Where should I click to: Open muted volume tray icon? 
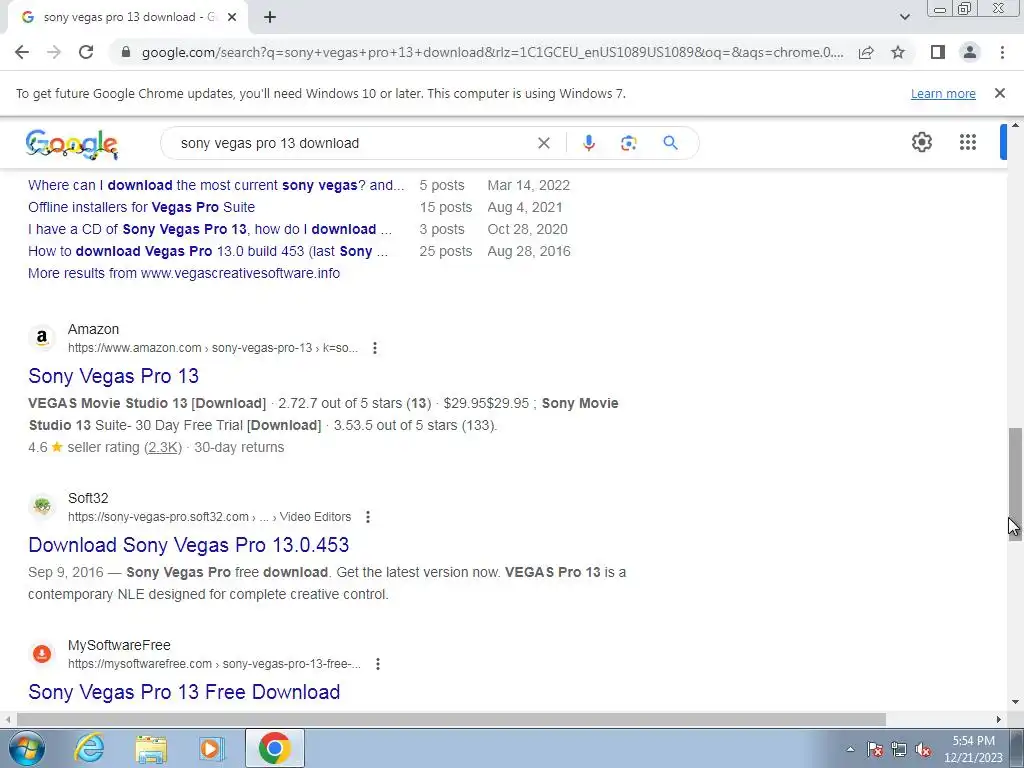tap(923, 750)
